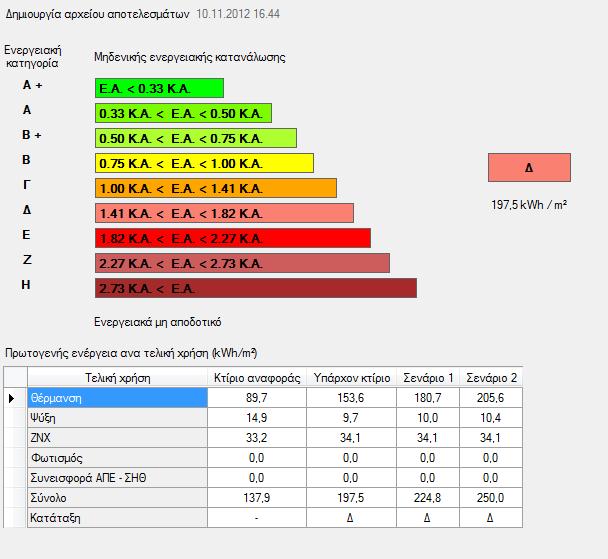
Task: Click the 10.11.2012 16.44 timestamp text
Action: tap(238, 14)
